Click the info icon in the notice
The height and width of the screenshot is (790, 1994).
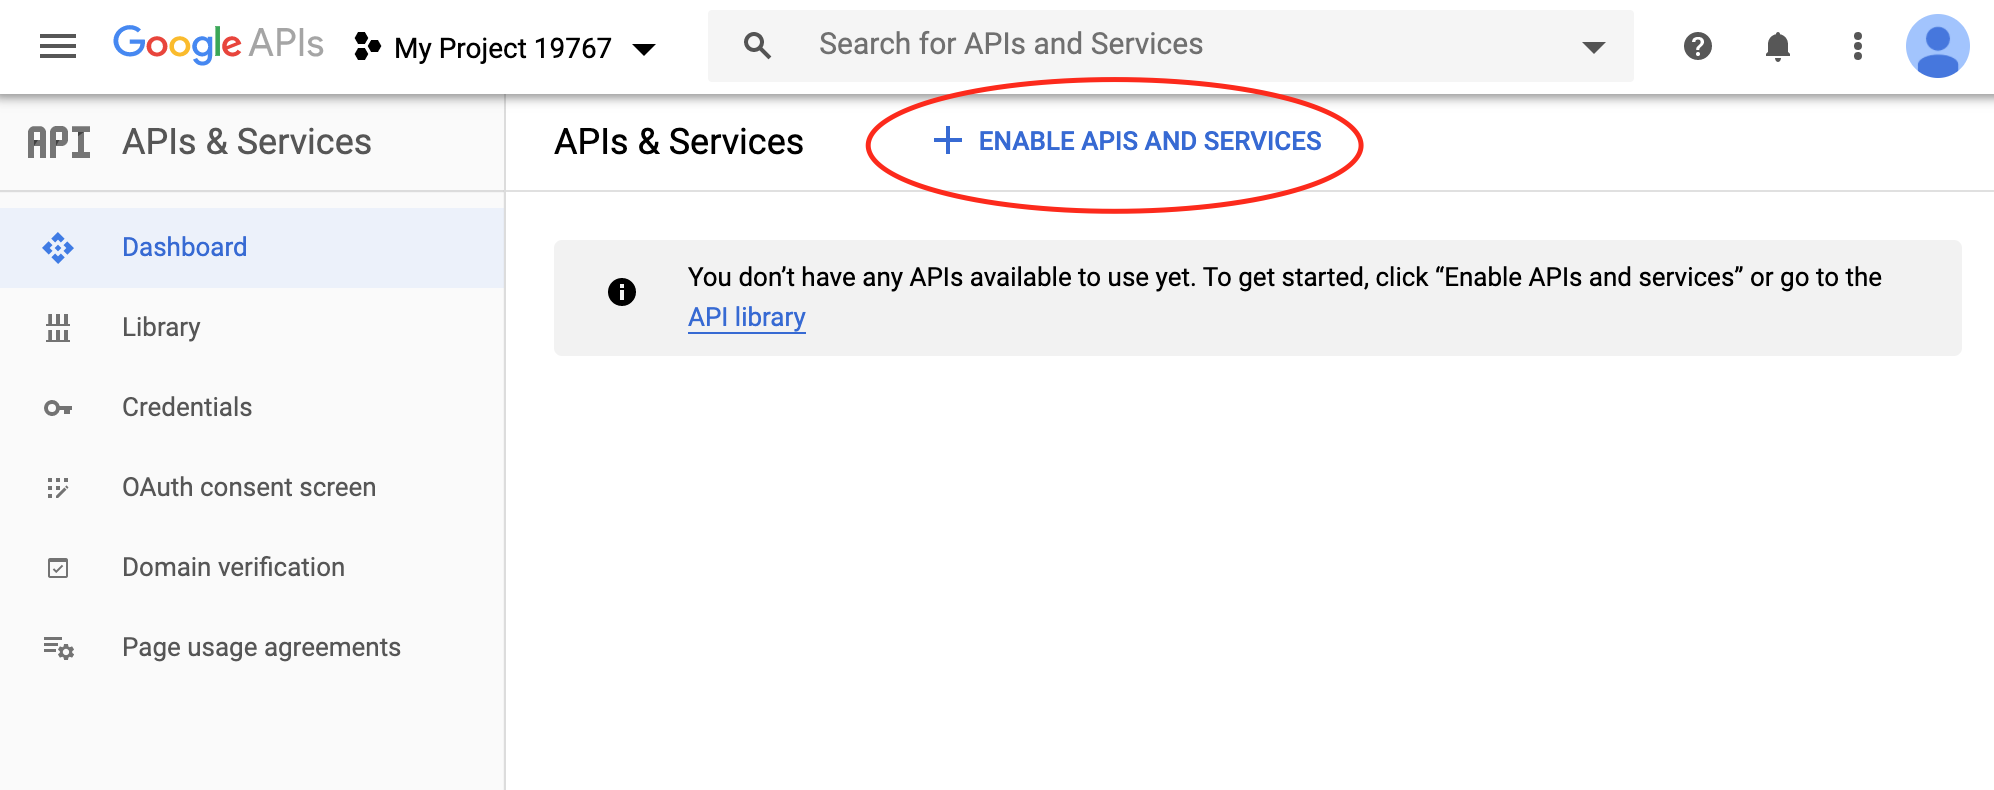(x=622, y=292)
